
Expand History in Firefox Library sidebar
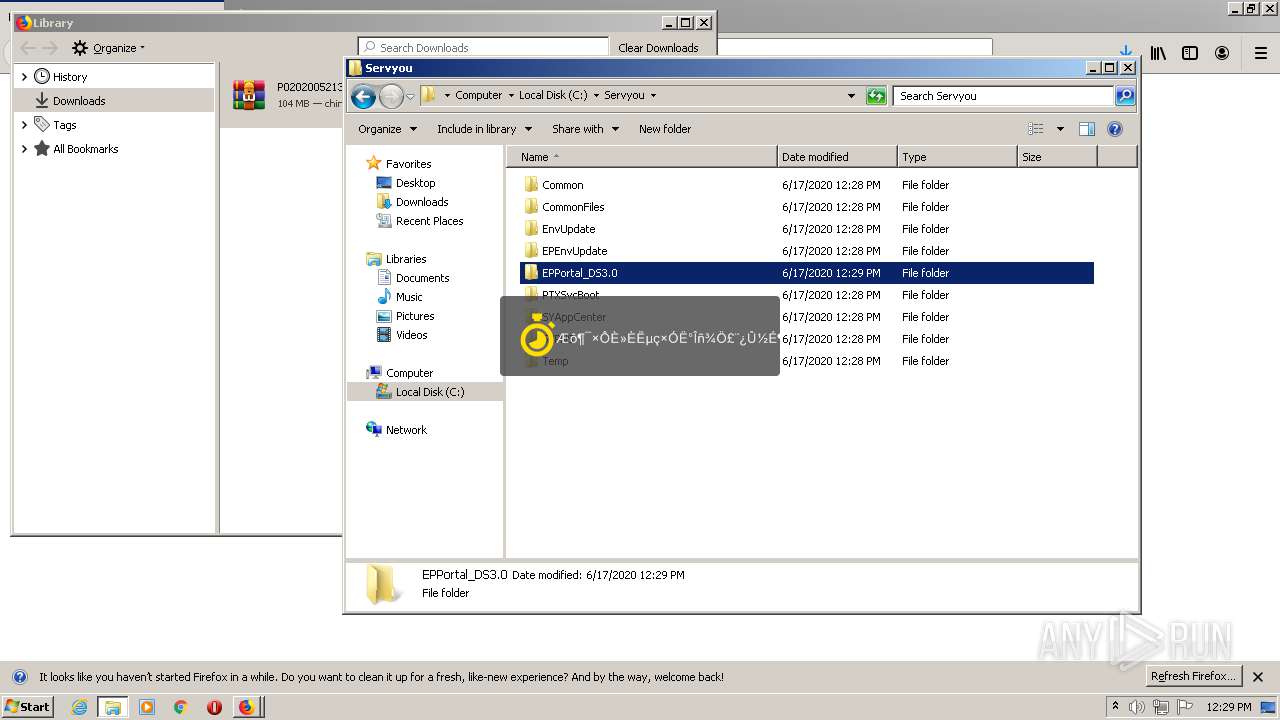coord(24,77)
